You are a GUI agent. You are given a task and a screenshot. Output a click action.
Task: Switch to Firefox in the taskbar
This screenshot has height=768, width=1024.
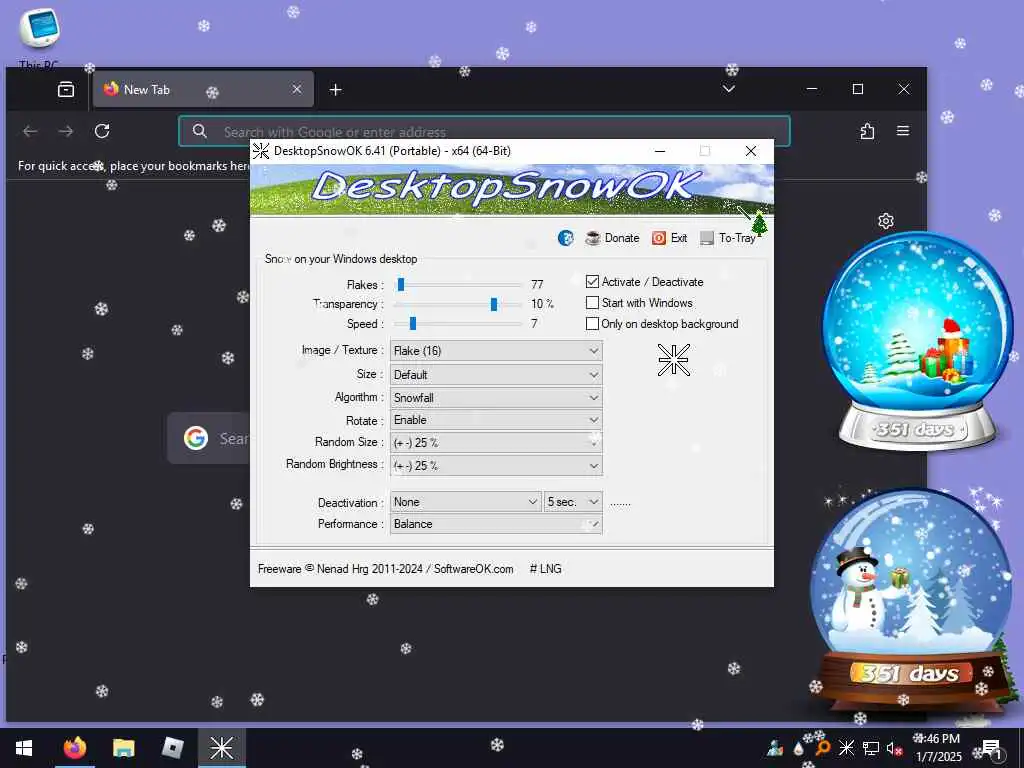[74, 748]
